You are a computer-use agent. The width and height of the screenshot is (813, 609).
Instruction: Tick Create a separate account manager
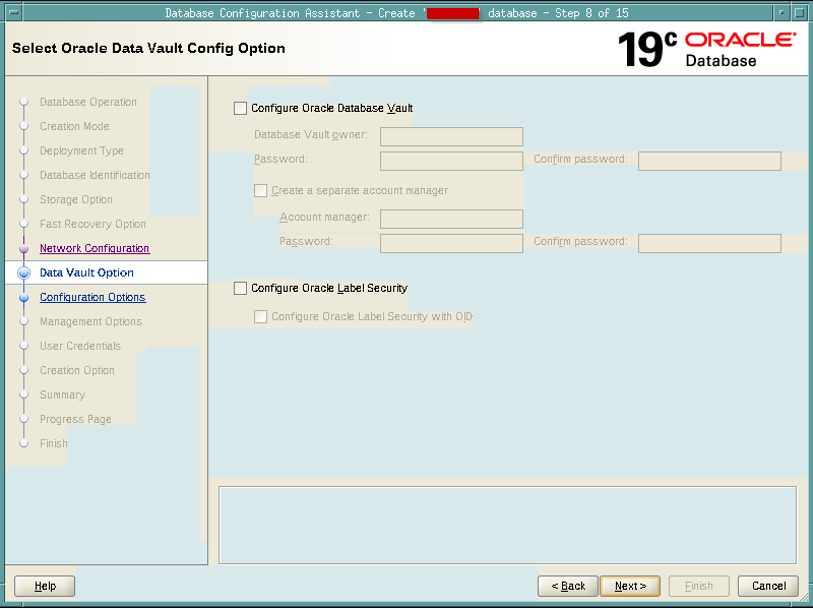tap(260, 191)
